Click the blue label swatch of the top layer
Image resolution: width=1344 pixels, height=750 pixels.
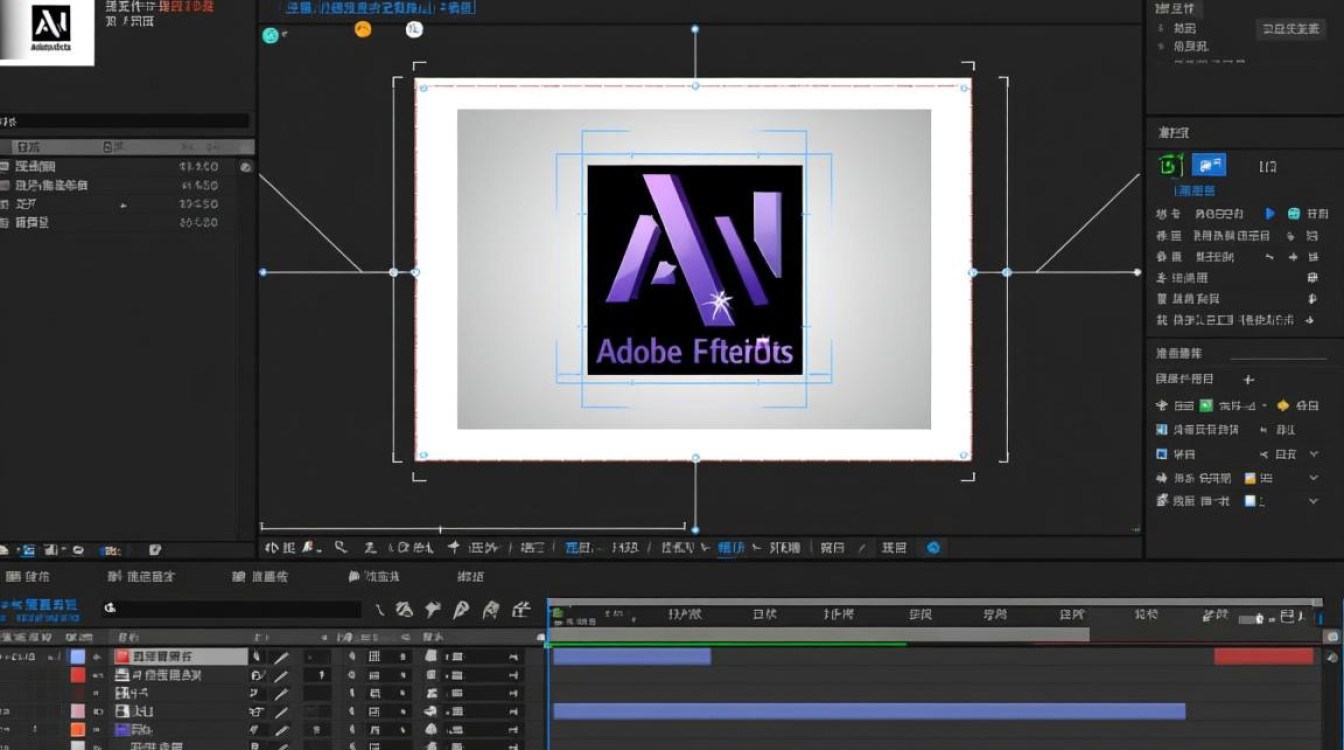point(77,657)
